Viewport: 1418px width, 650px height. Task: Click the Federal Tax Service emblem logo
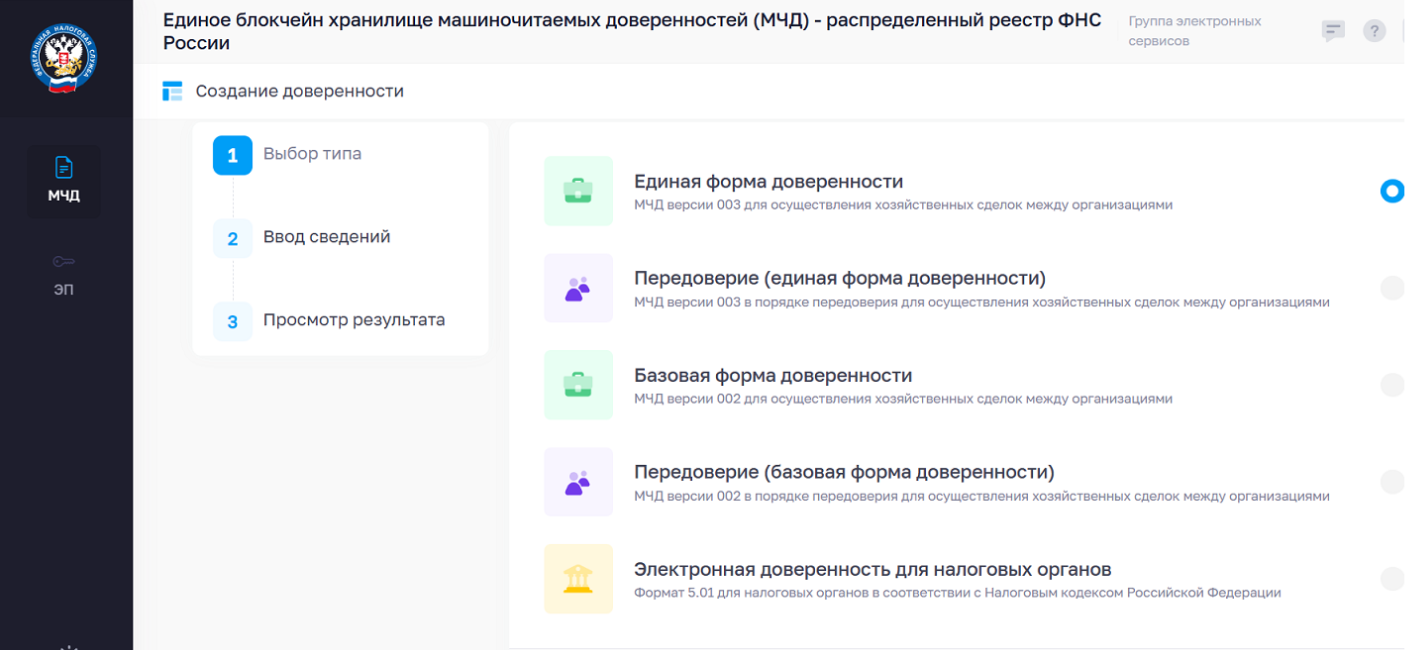pyautogui.click(x=64, y=59)
